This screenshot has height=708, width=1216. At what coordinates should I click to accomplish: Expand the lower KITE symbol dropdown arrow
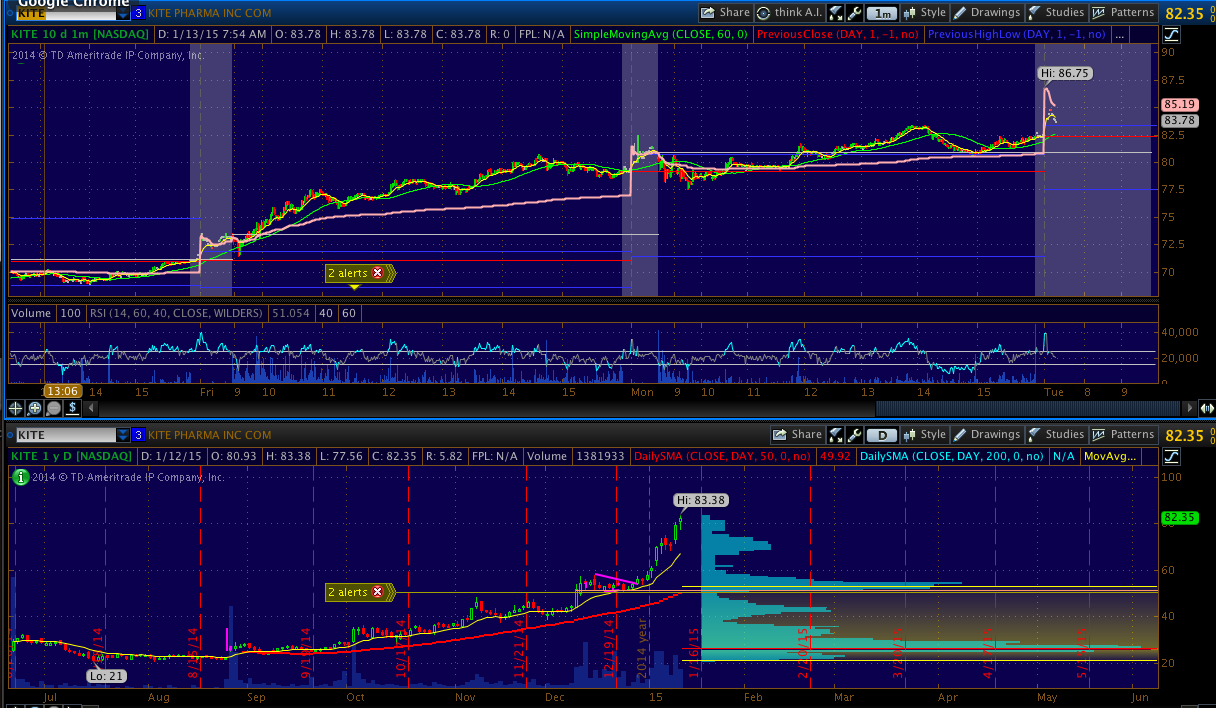point(123,435)
